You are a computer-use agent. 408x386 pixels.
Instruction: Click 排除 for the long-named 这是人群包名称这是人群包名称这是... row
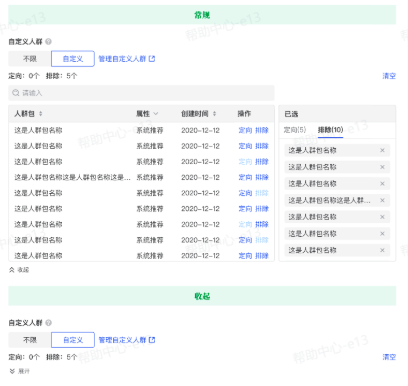point(262,177)
